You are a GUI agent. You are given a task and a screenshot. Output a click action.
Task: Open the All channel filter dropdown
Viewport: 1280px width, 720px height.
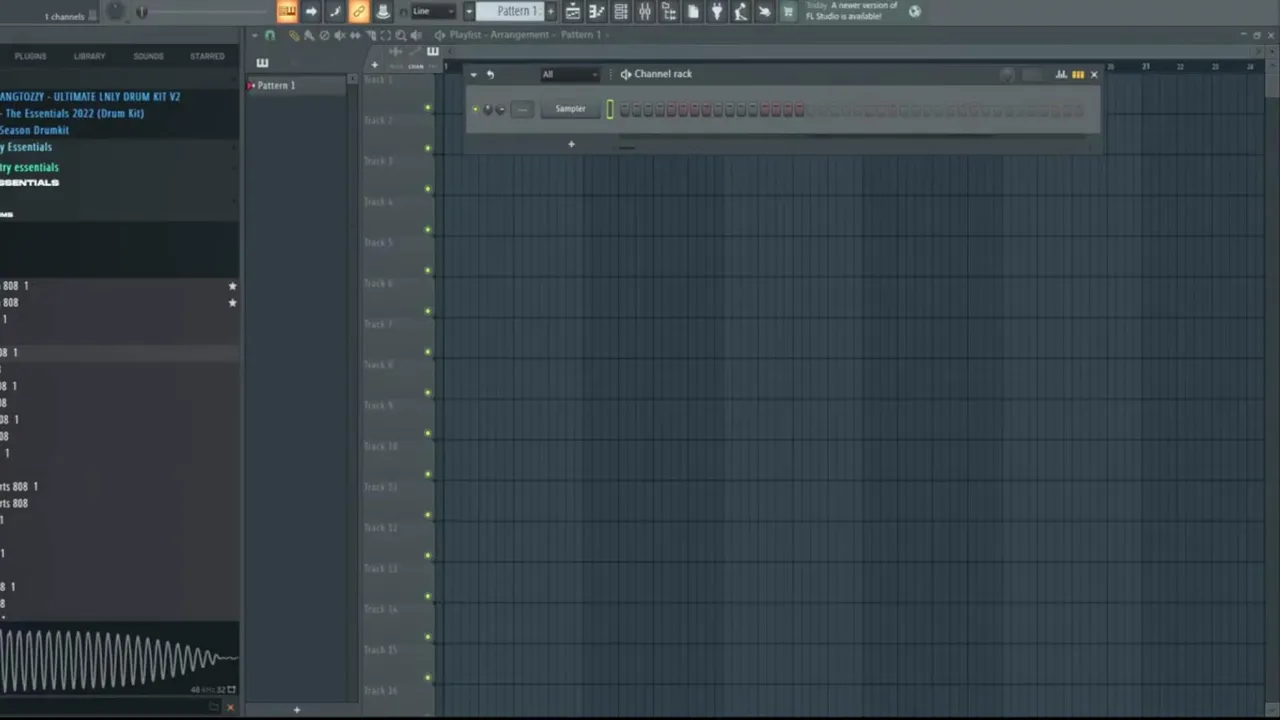click(x=569, y=74)
